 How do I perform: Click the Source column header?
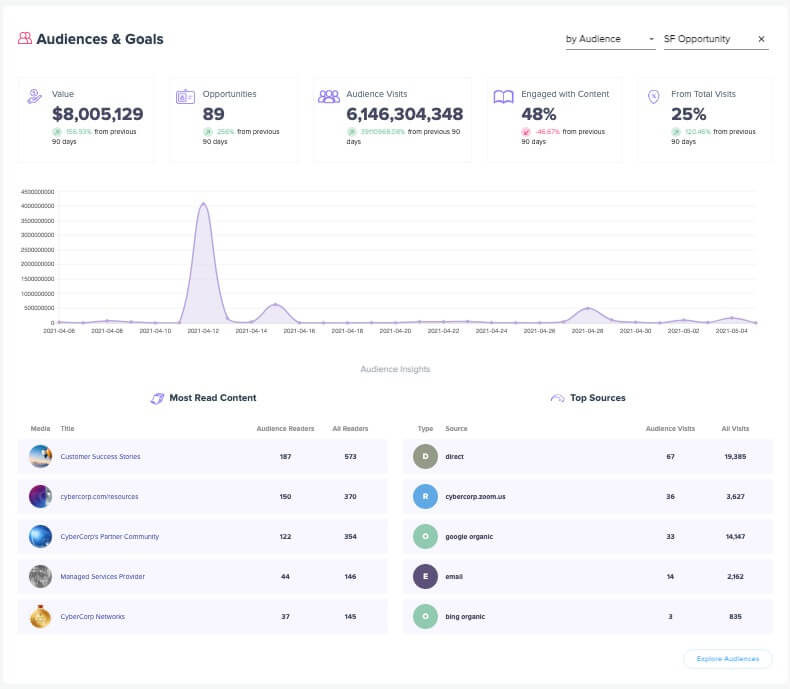456,429
